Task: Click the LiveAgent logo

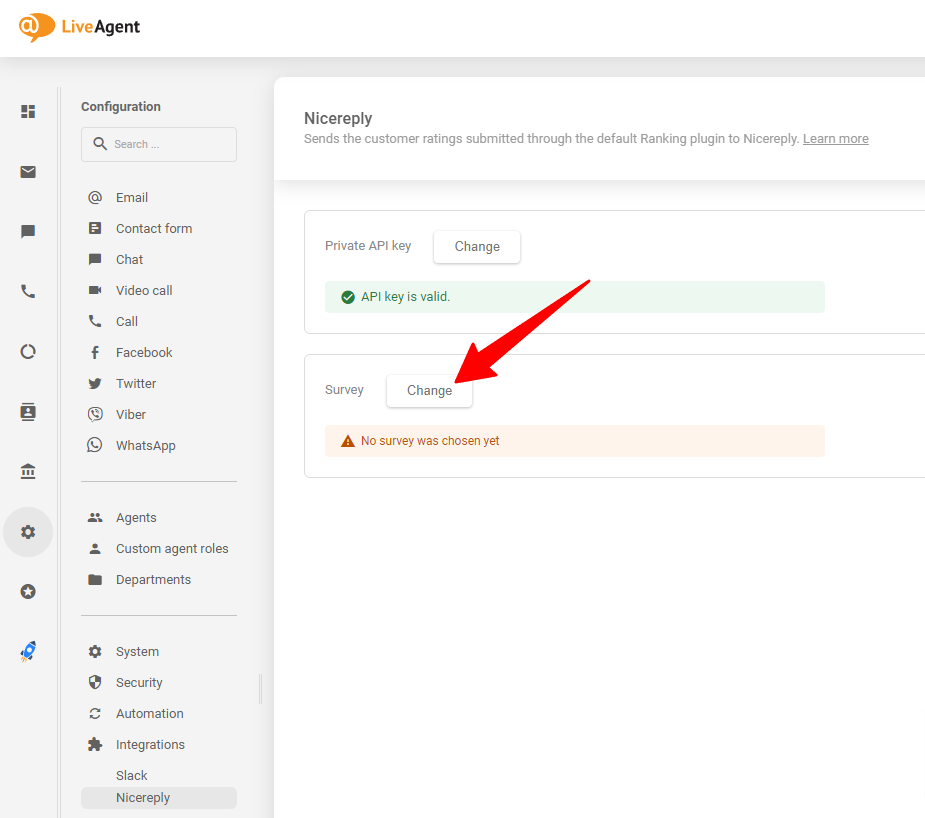Action: click(x=79, y=27)
